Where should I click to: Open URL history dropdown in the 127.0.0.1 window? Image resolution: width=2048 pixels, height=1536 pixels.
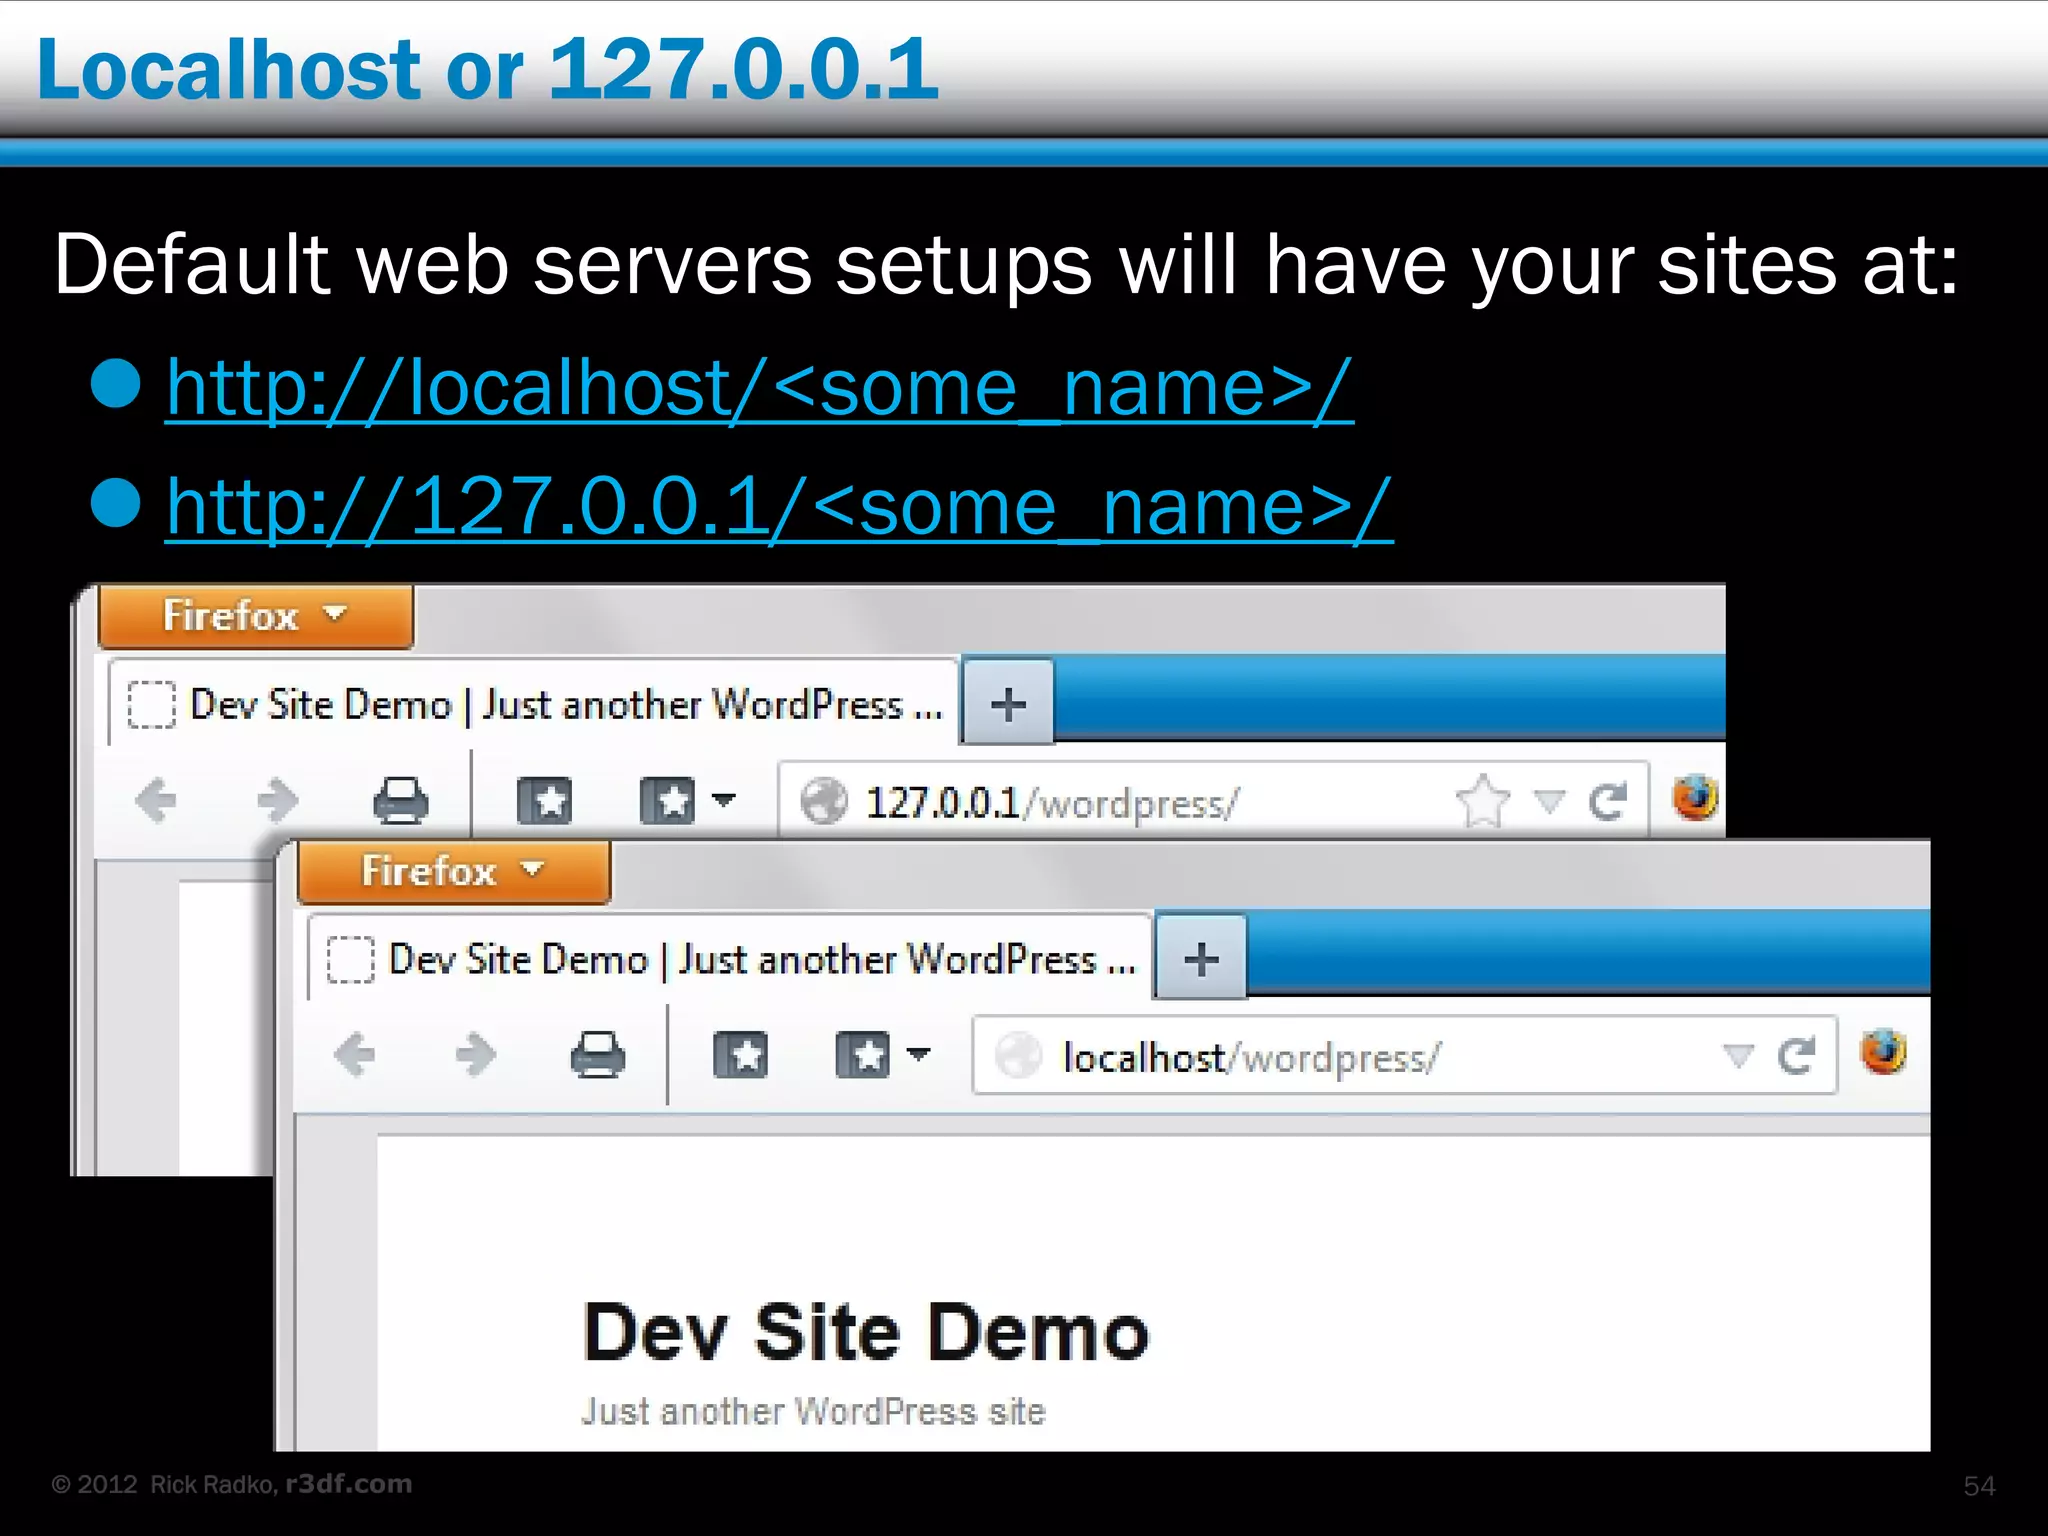click(x=1549, y=801)
